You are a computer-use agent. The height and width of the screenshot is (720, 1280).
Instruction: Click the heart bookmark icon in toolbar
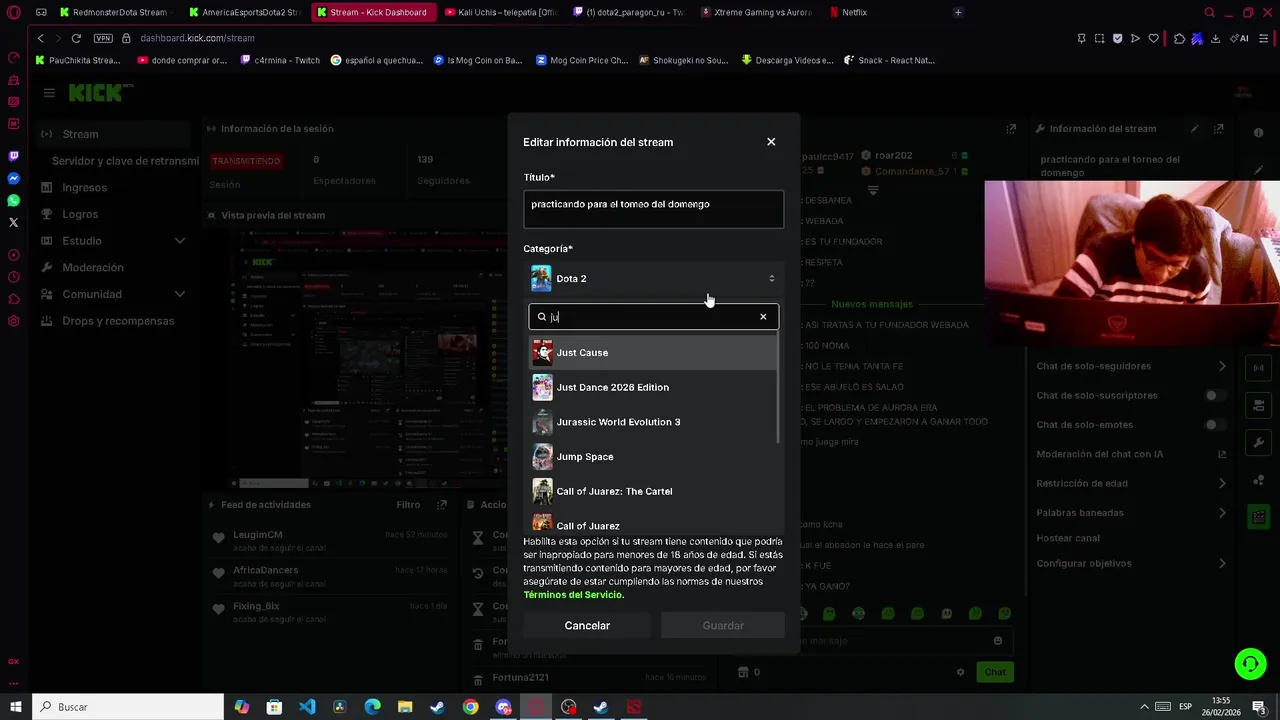coord(1153,38)
